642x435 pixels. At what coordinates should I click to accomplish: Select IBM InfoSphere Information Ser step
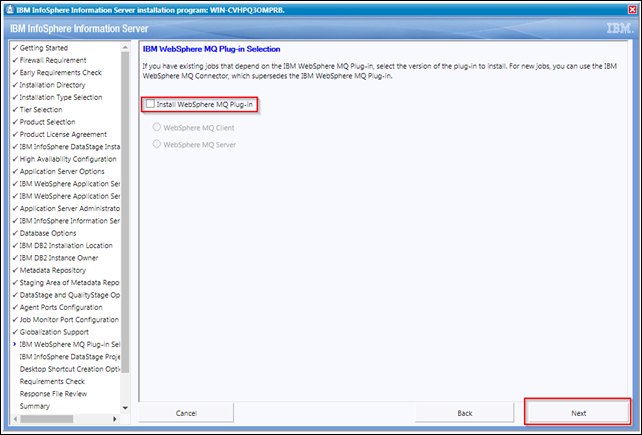(70, 221)
